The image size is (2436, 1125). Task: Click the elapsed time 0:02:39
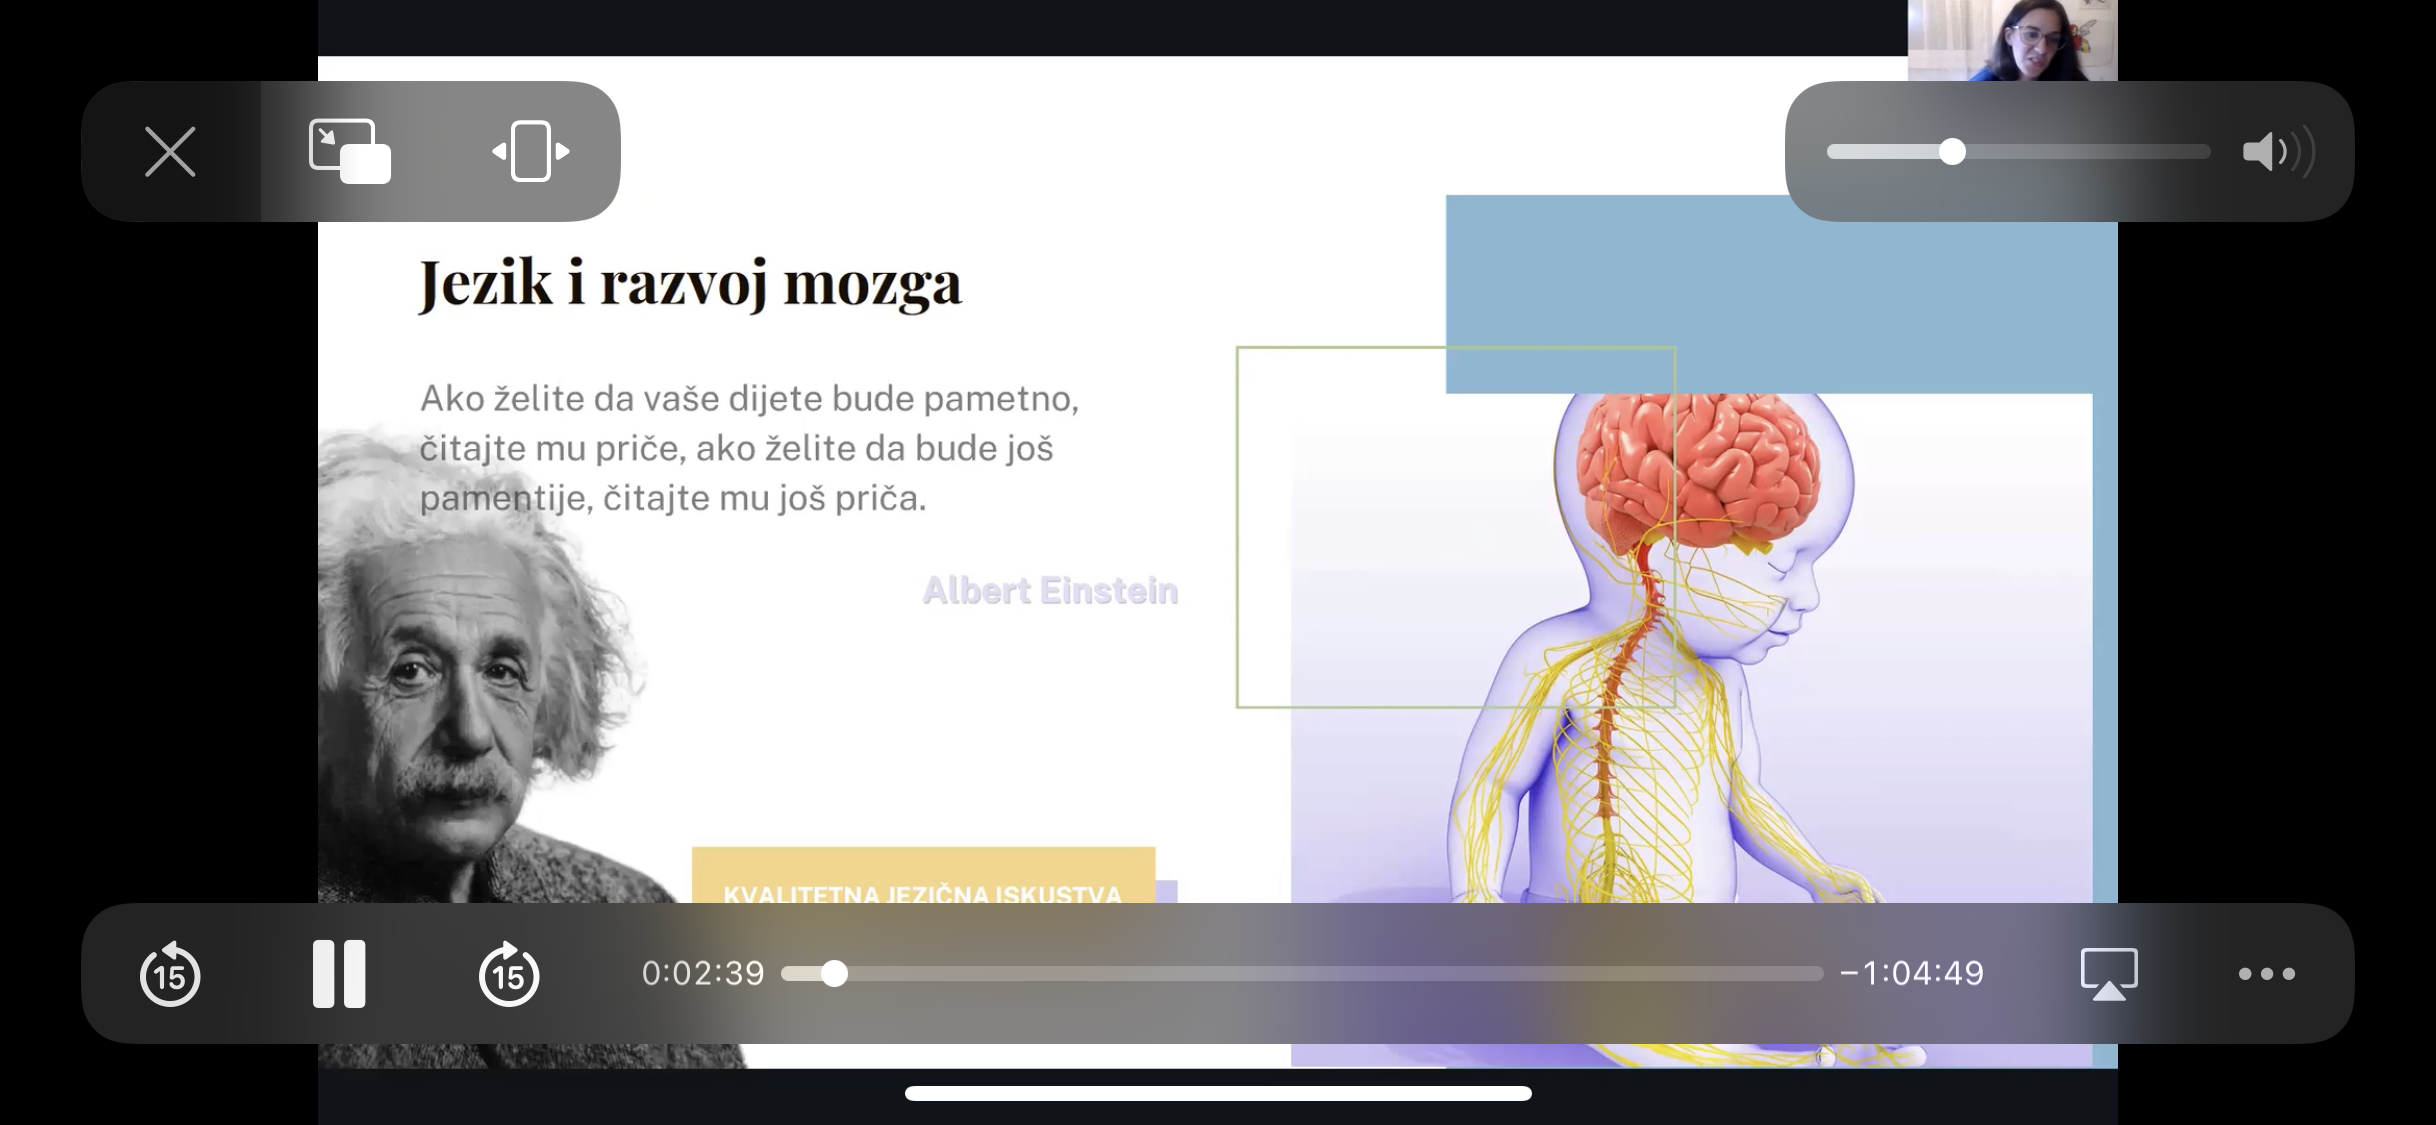coord(703,974)
